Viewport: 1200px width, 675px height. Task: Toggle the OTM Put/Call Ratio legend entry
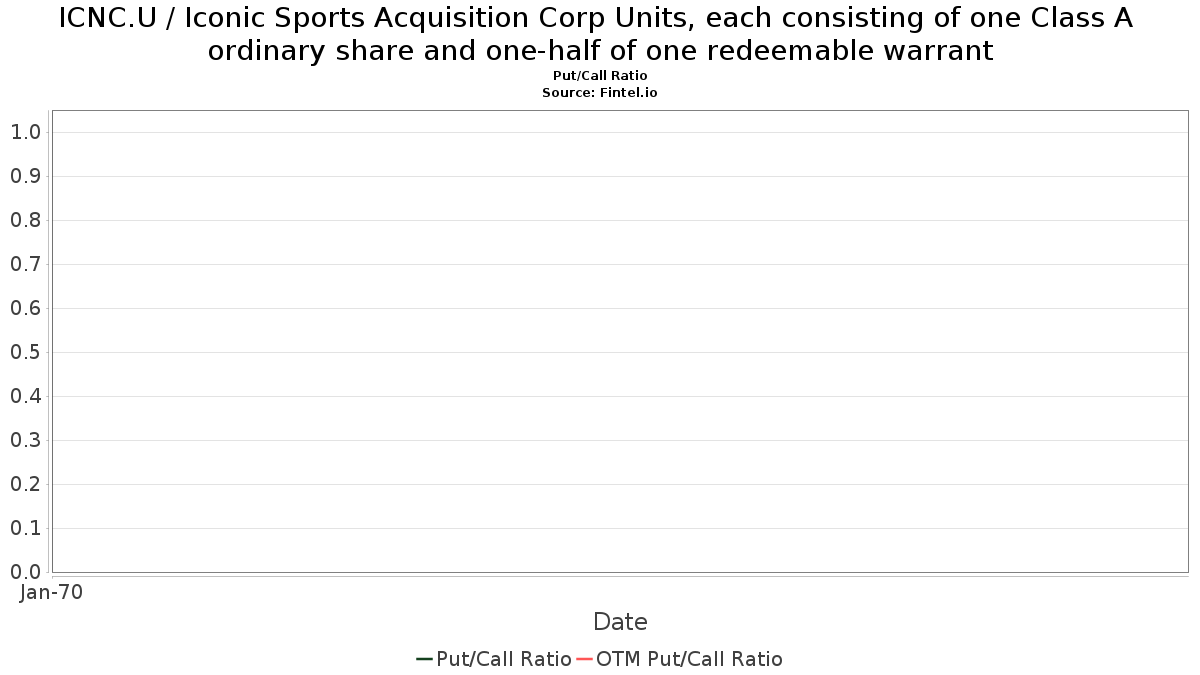(680, 659)
